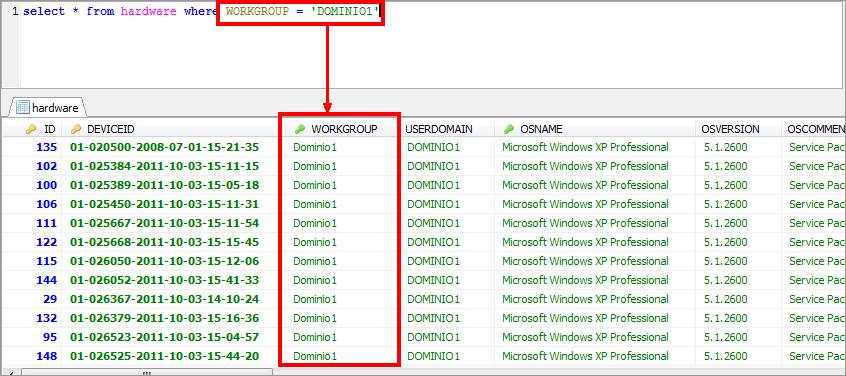Click 'hardware' table name in the query
Viewport: 846px width, 376px height.
click(x=148, y=11)
